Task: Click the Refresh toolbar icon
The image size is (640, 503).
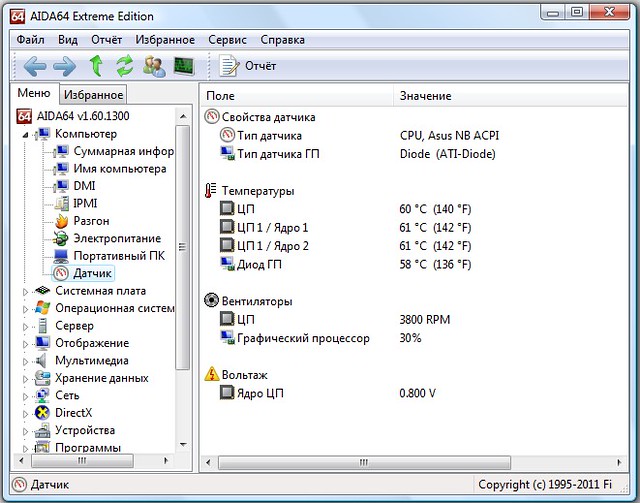Action: pos(125,66)
